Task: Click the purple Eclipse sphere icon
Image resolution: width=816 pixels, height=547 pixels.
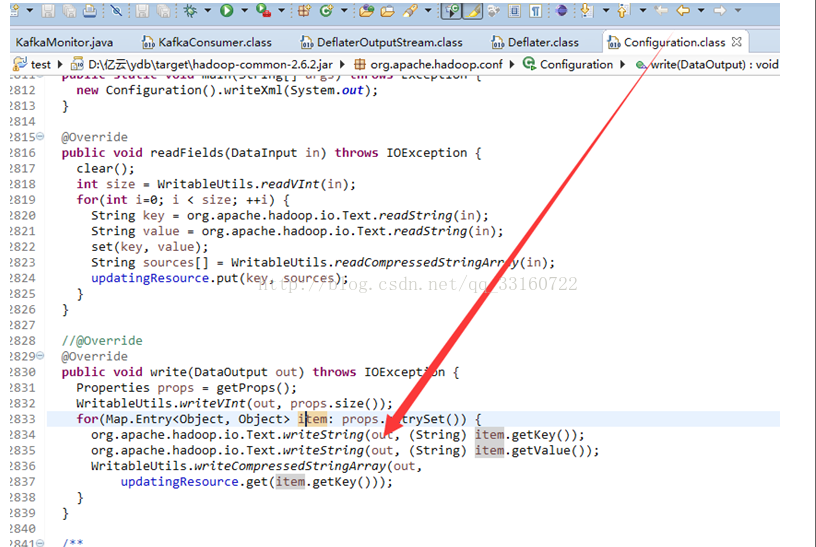Action: (x=561, y=10)
